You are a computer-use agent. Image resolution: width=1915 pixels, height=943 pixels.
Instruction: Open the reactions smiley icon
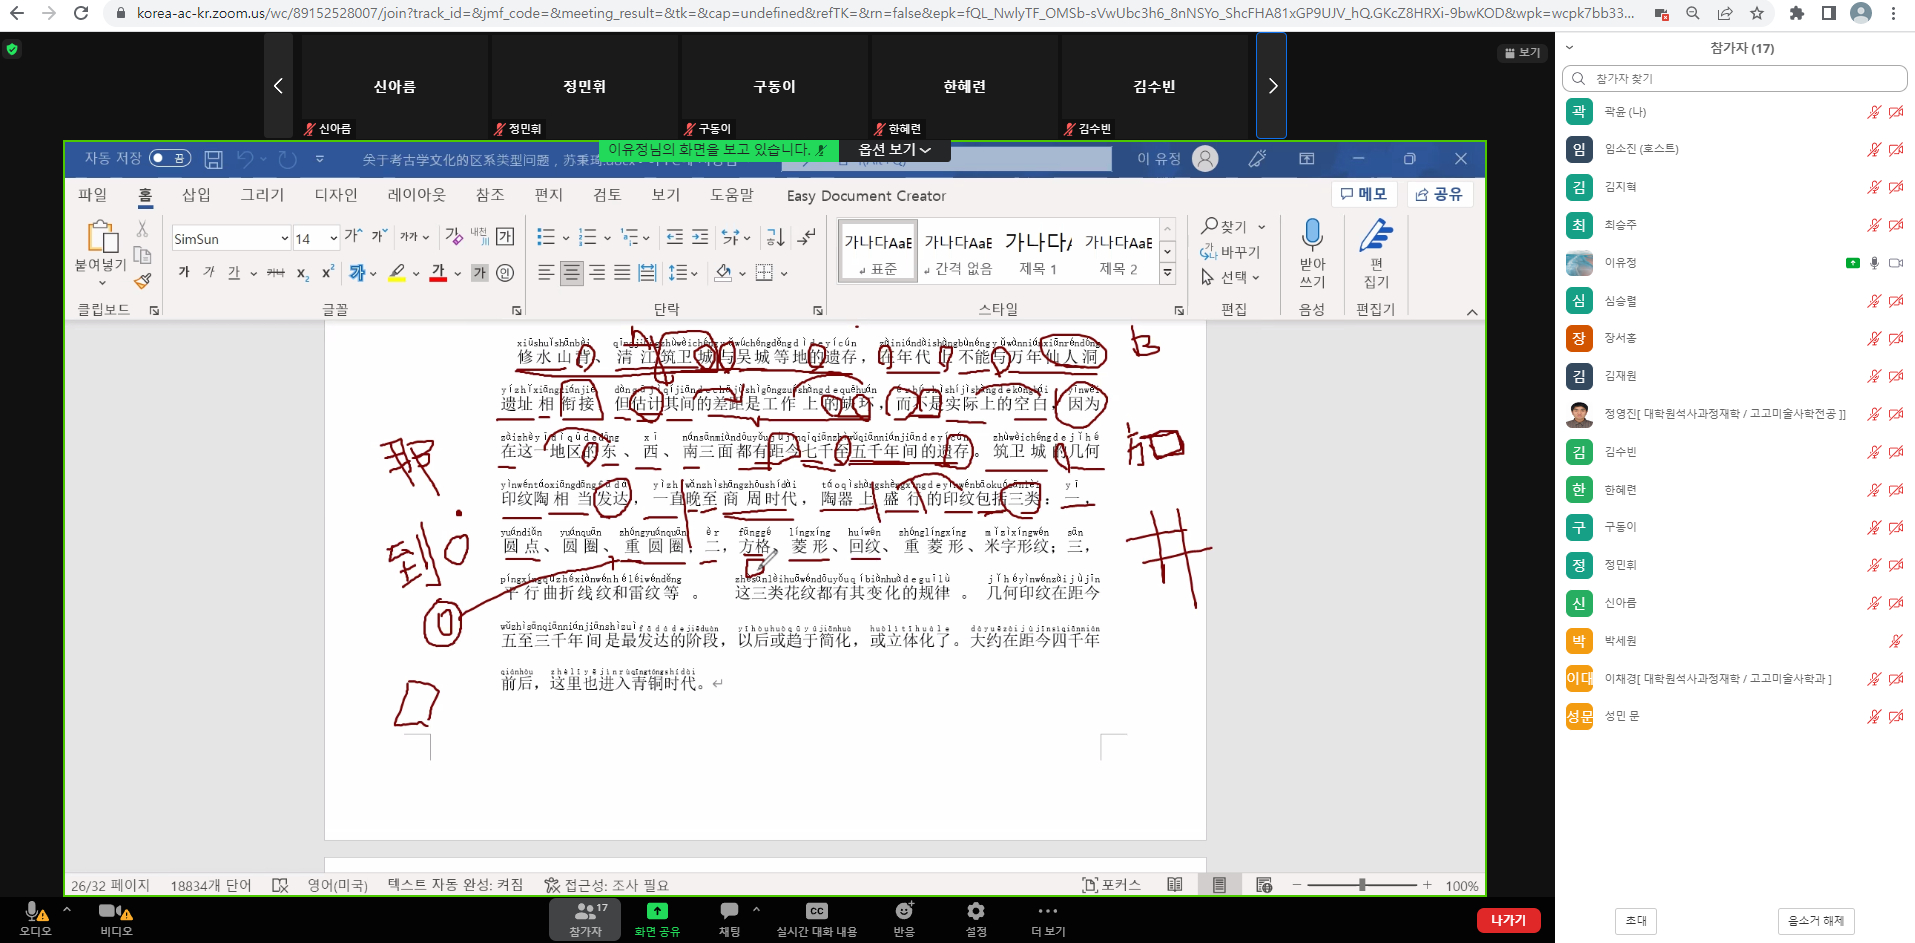pos(904,911)
